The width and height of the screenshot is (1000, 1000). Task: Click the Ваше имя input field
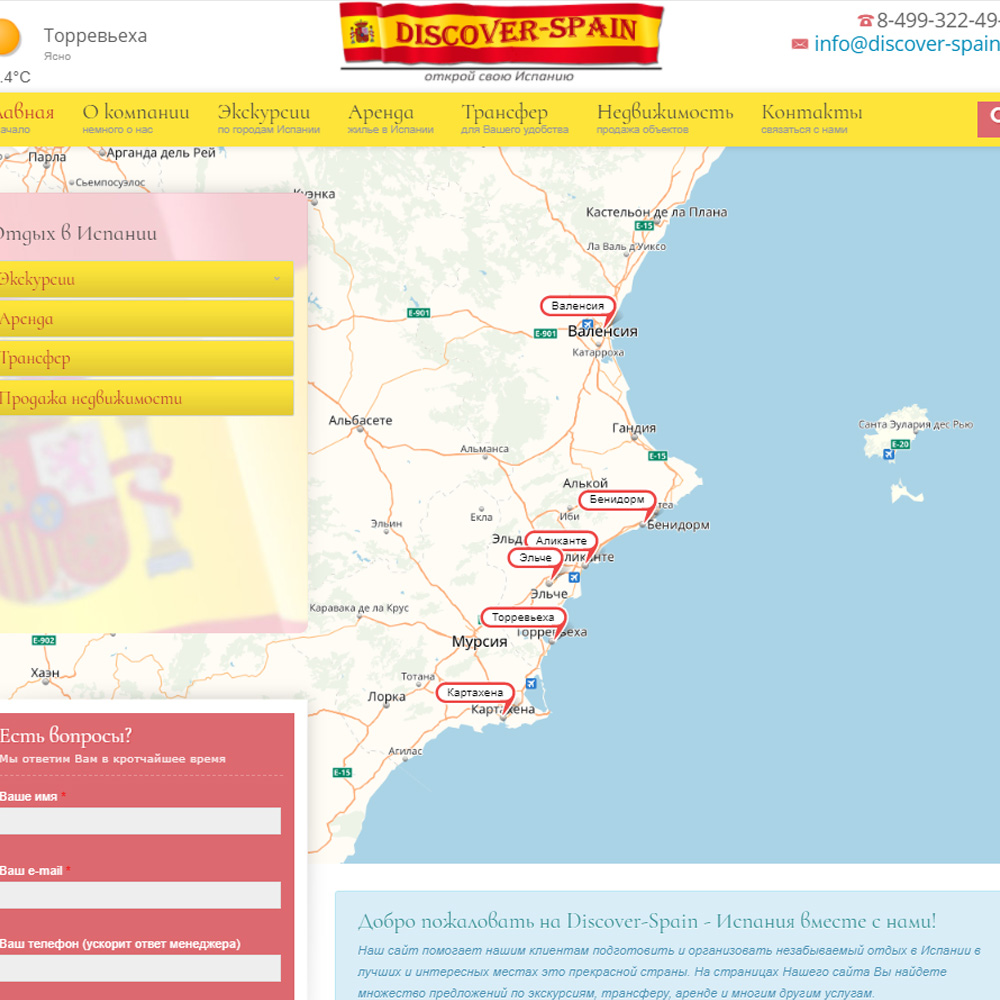point(140,821)
